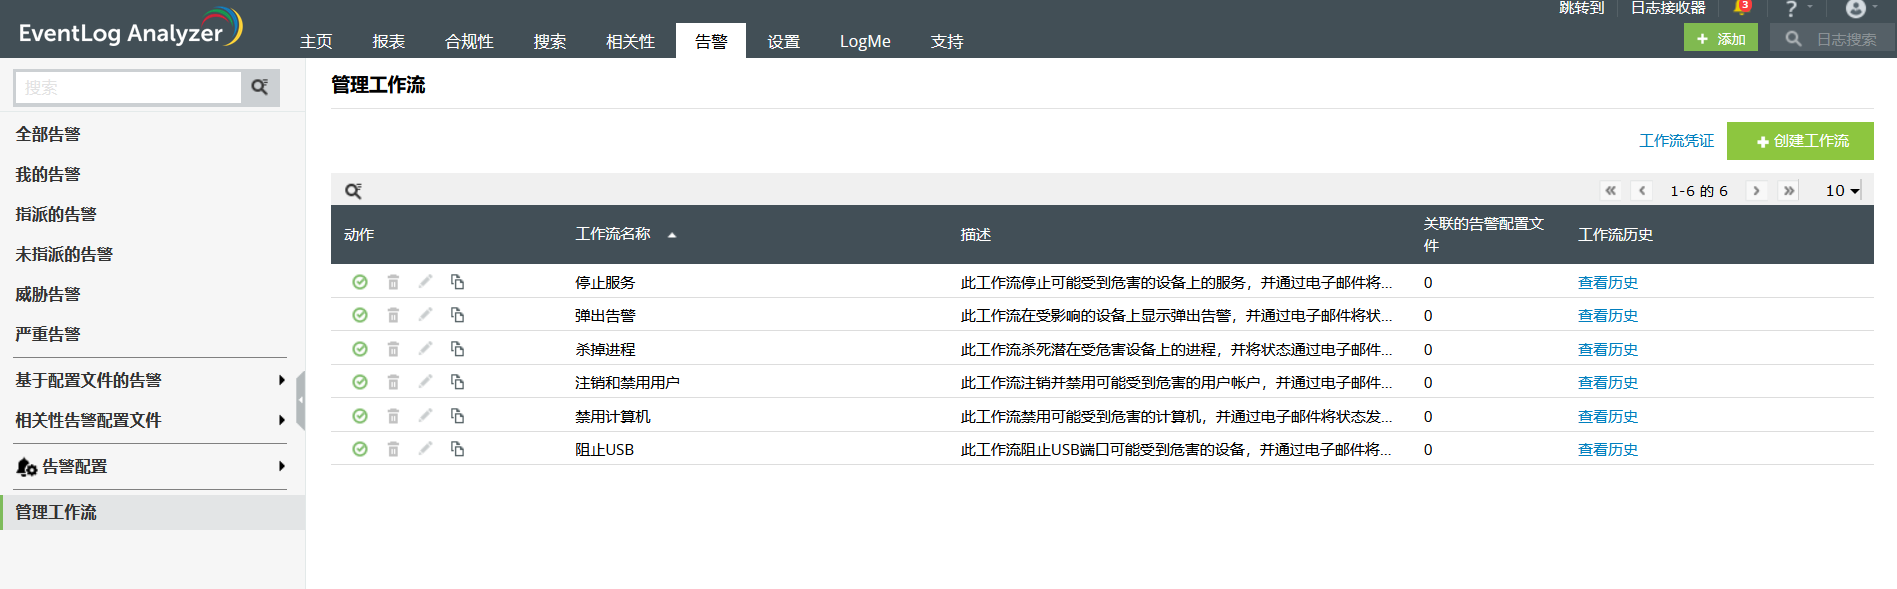
Task: Click the sidebar search magnifier button
Action: point(260,87)
